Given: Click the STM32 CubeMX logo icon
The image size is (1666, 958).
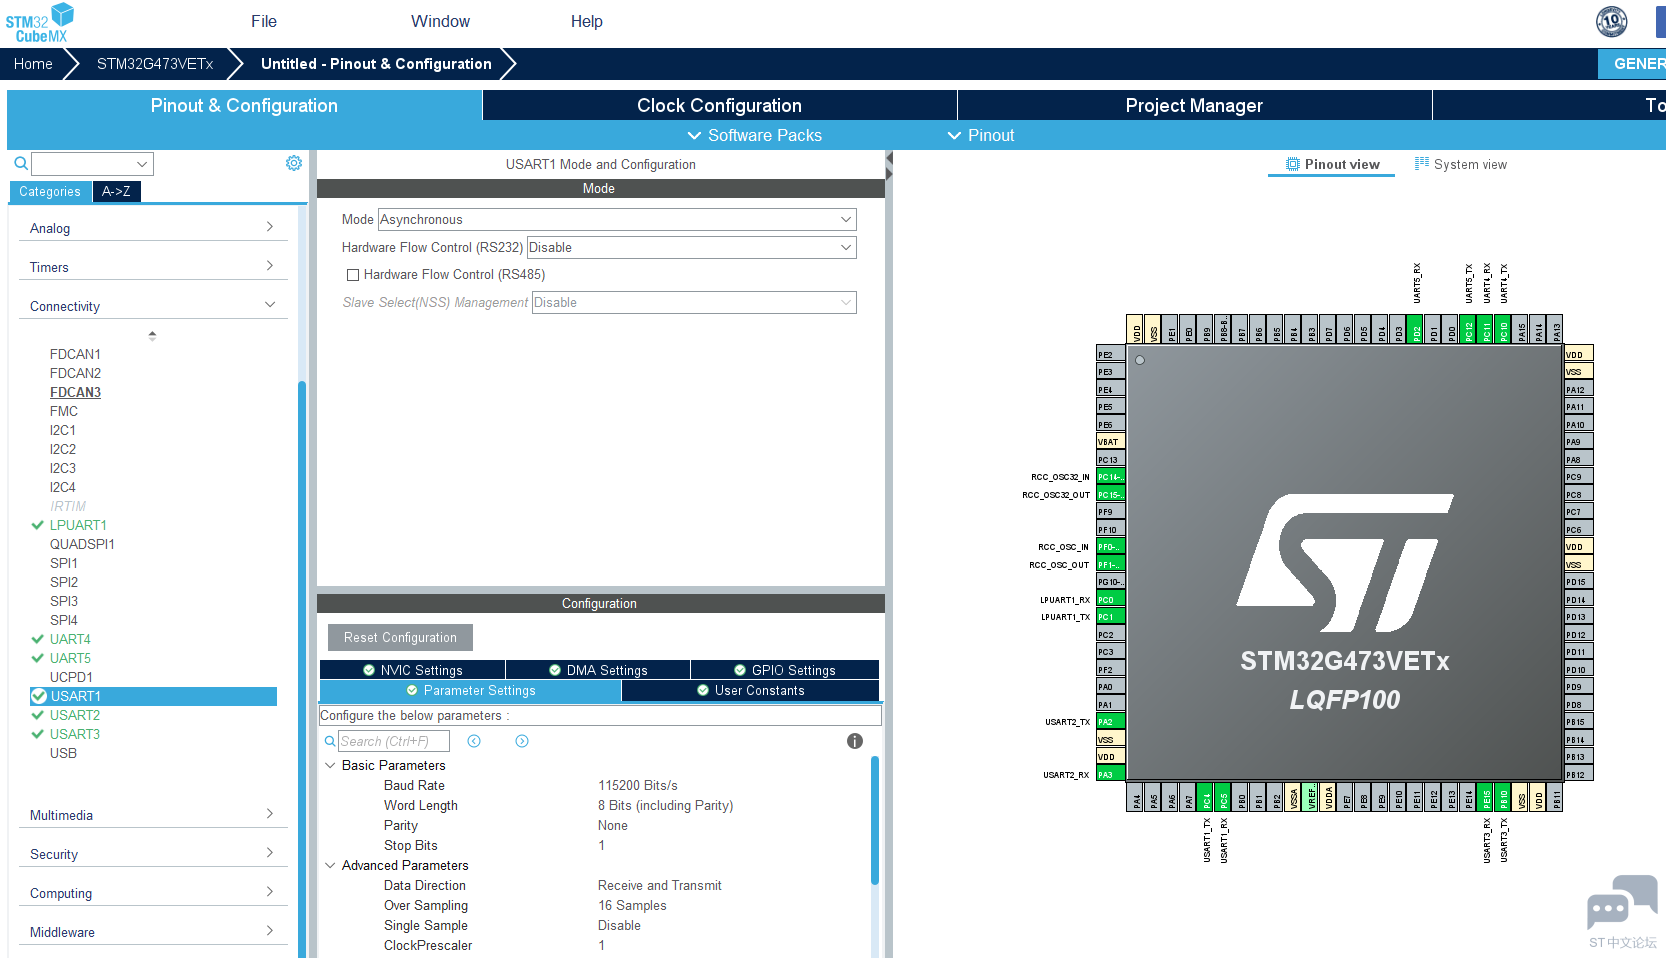Looking at the screenshot, I should click(x=40, y=22).
